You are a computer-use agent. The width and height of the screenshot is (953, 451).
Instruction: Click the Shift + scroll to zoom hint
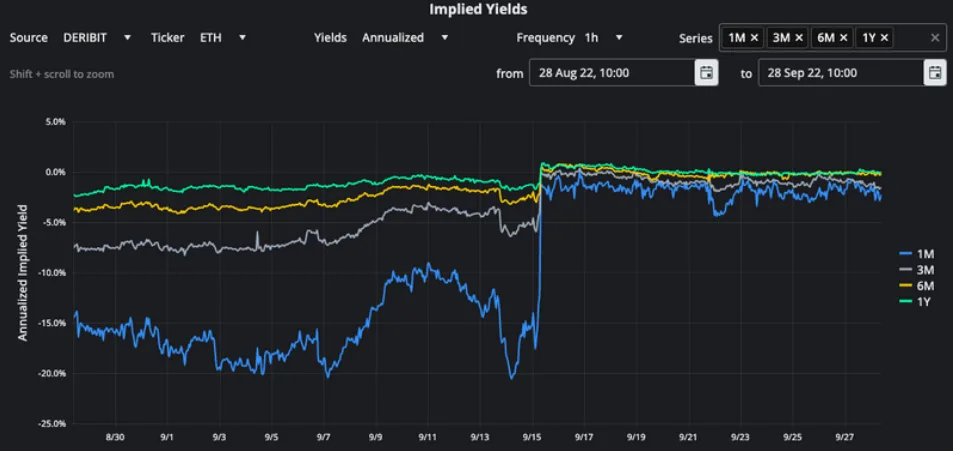(x=61, y=74)
